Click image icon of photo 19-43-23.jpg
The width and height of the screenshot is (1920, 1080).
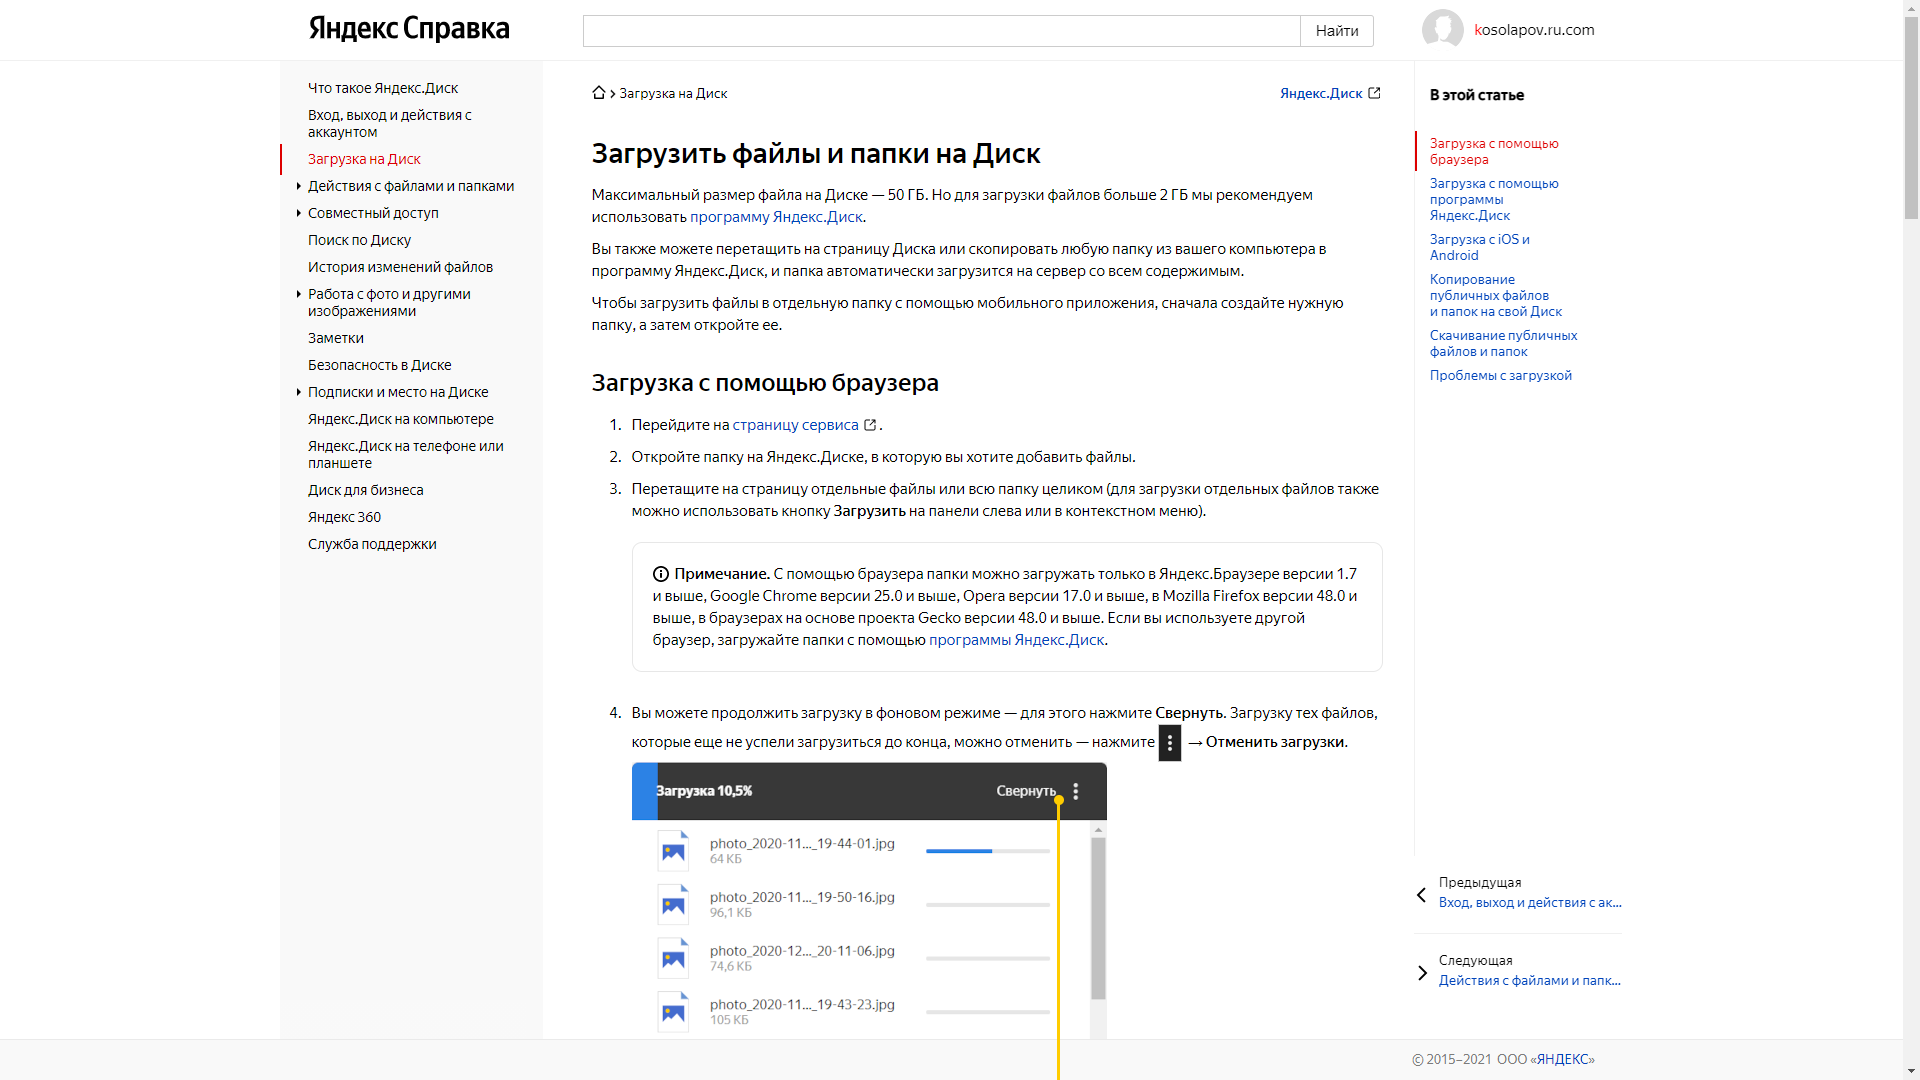click(x=673, y=1012)
